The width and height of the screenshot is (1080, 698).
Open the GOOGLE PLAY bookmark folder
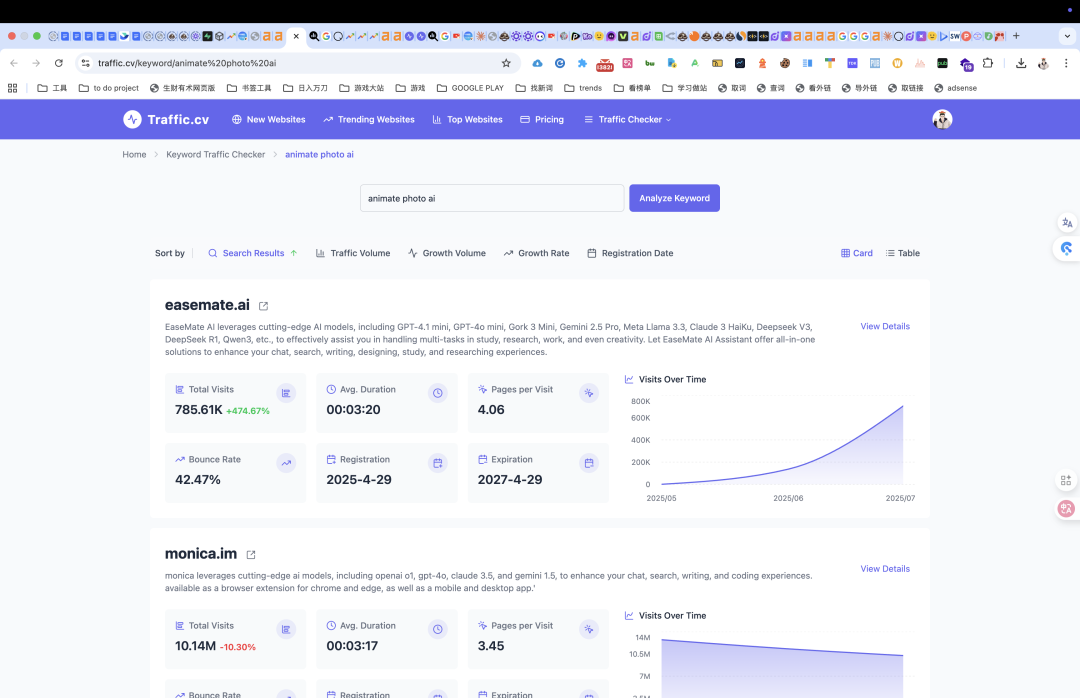click(470, 88)
